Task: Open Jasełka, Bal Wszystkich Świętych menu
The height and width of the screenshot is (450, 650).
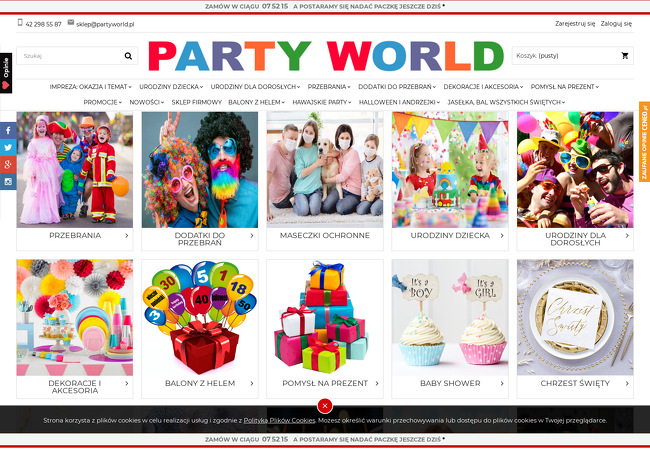Action: [x=506, y=102]
